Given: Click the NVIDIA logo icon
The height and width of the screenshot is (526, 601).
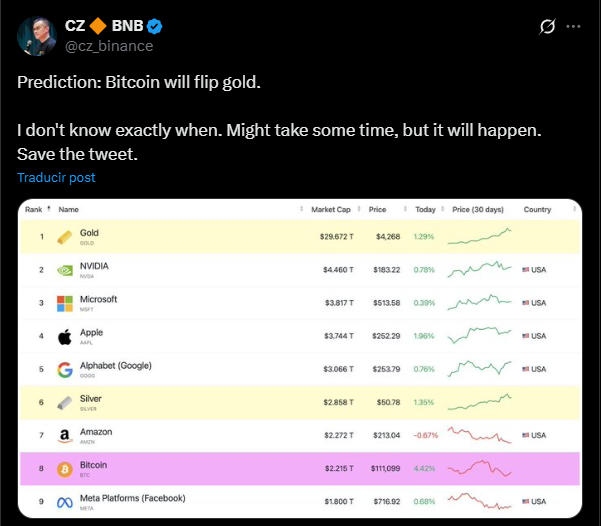Looking at the screenshot, I should coord(65,270).
